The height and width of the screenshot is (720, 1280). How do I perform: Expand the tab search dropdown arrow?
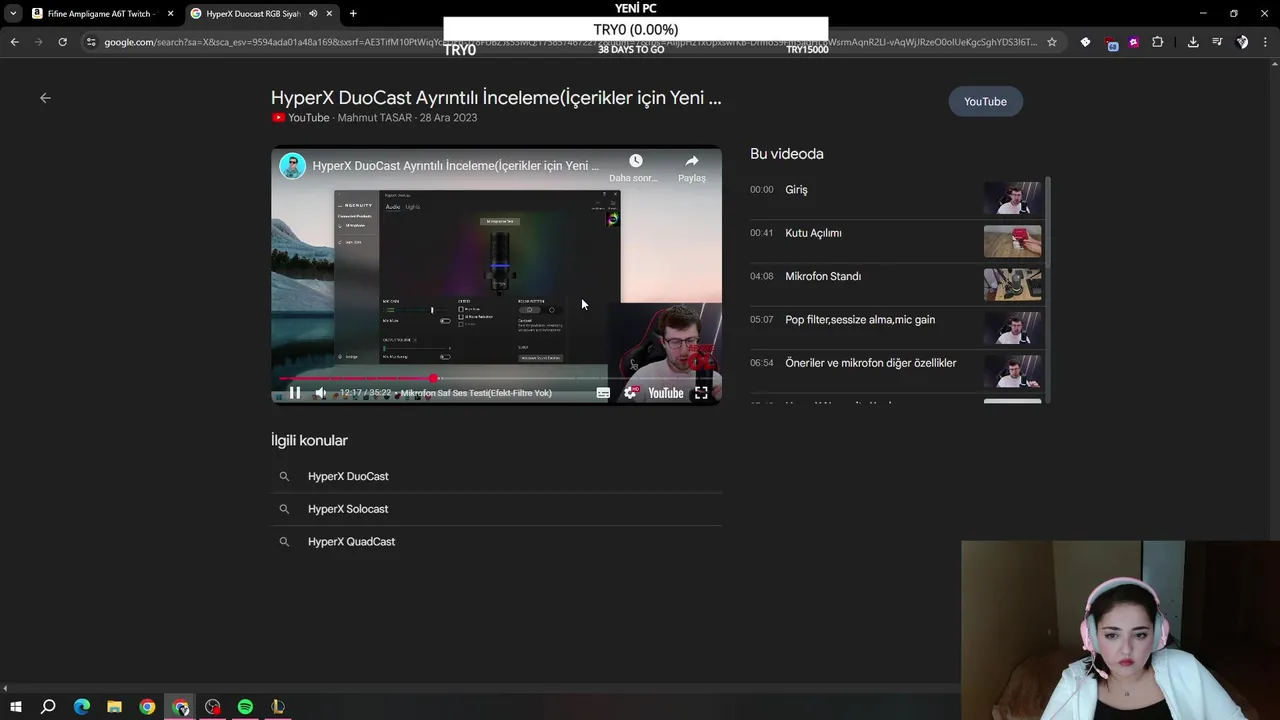click(13, 13)
